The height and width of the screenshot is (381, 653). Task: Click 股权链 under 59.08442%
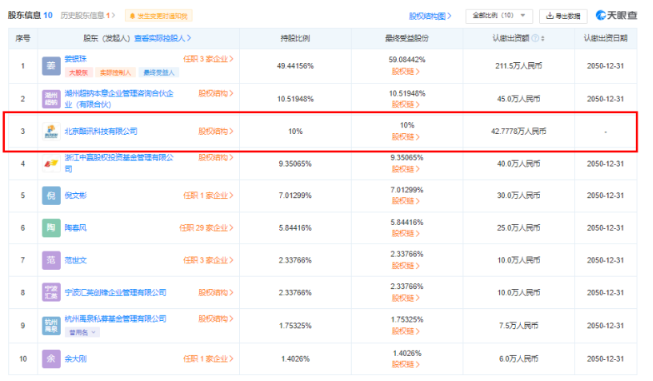click(x=406, y=72)
